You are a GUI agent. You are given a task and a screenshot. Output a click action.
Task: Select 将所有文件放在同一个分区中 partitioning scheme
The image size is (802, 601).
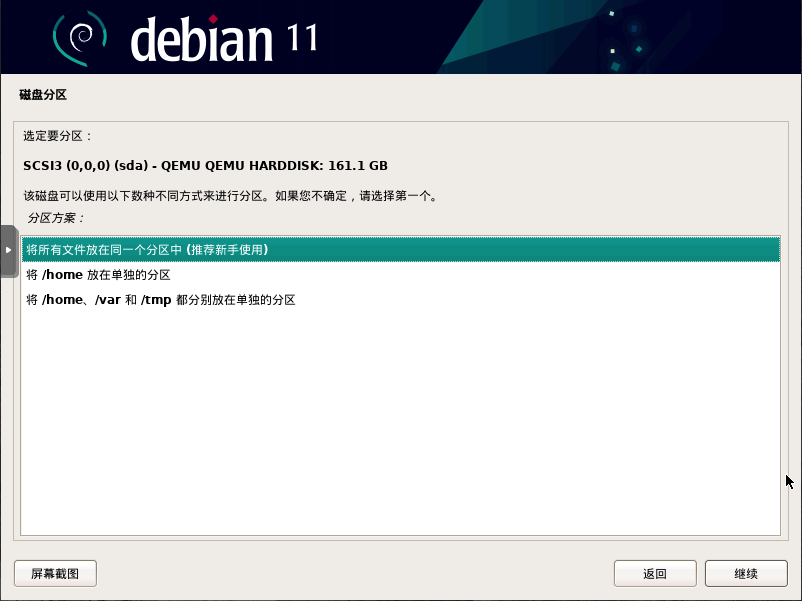[400, 250]
